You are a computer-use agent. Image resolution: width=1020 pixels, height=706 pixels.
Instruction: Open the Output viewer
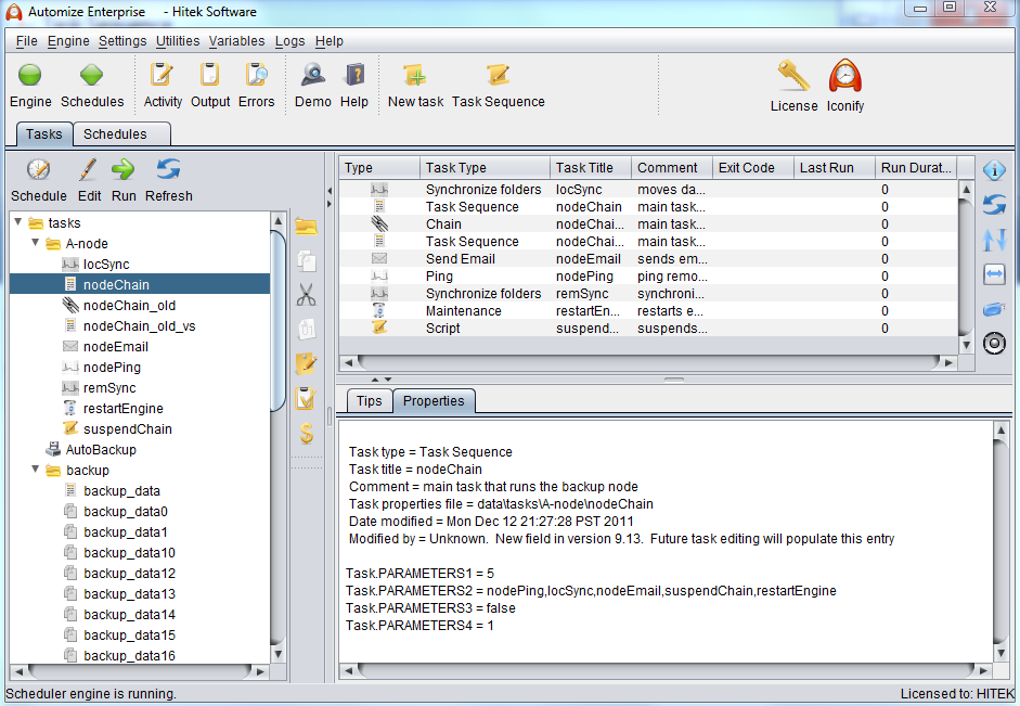[x=209, y=80]
